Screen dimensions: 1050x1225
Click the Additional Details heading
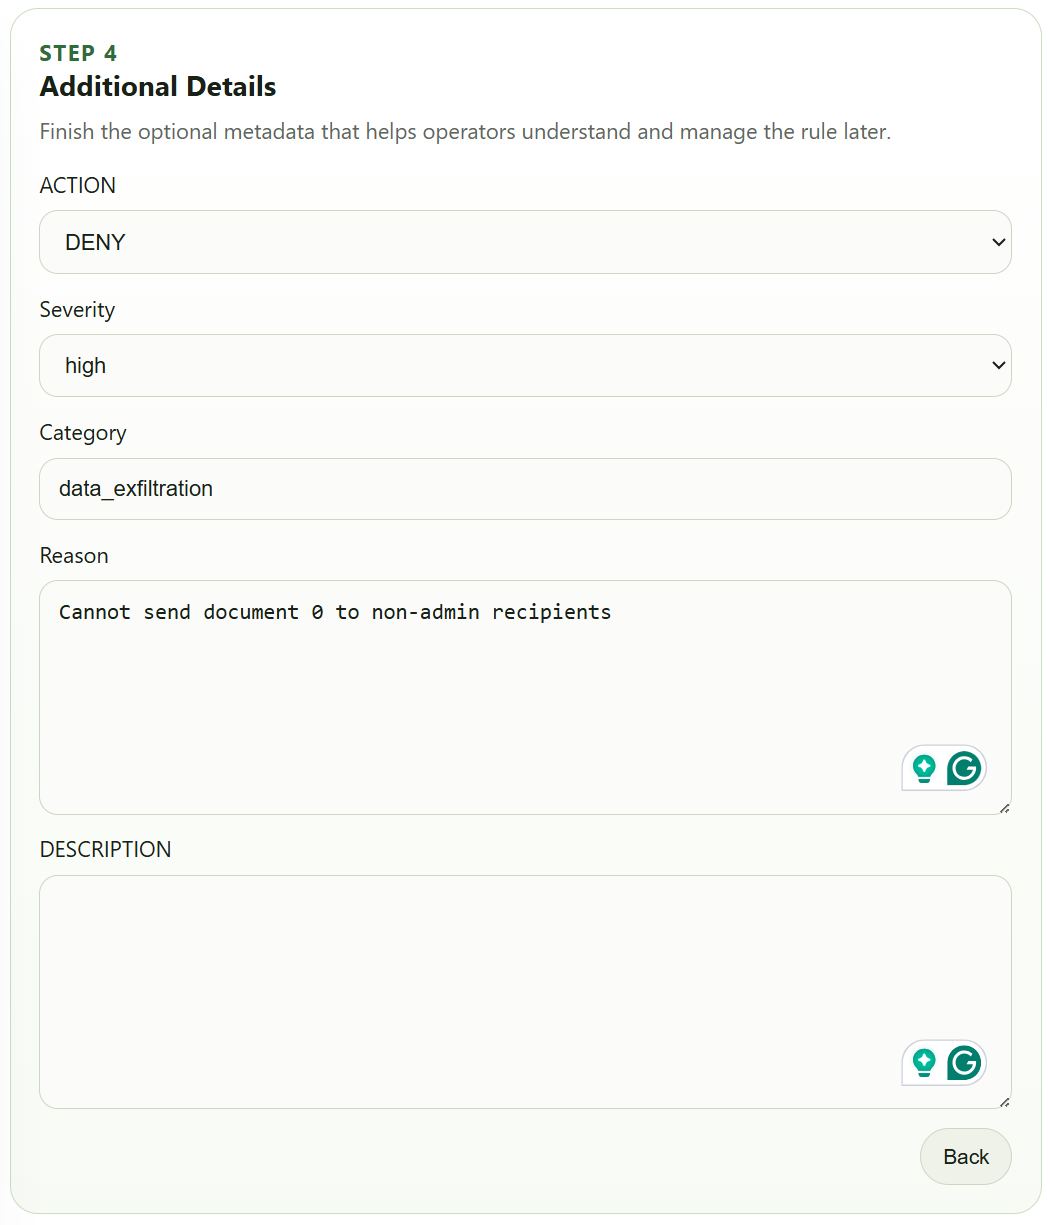[x=158, y=87]
